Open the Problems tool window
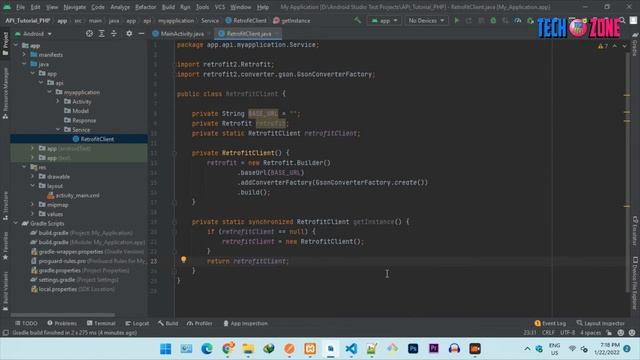 [62, 323]
